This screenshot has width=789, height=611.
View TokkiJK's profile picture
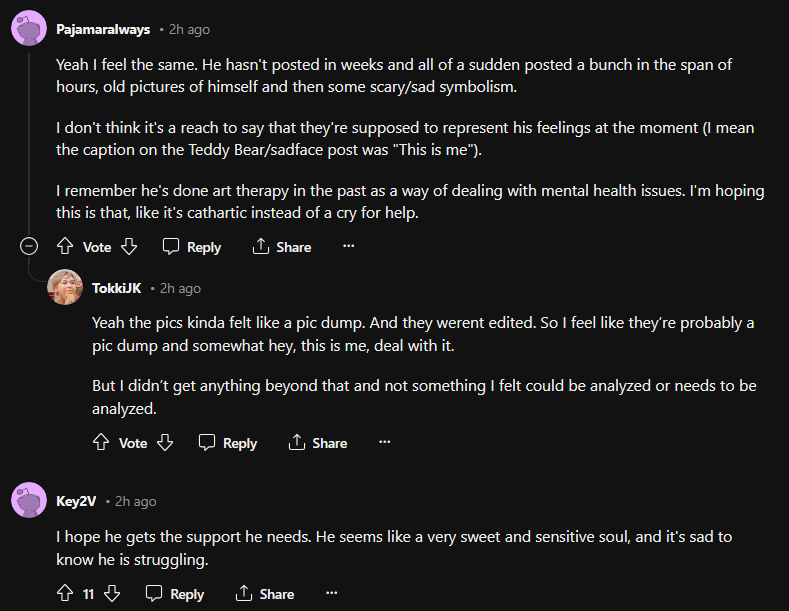pyautogui.click(x=65, y=288)
